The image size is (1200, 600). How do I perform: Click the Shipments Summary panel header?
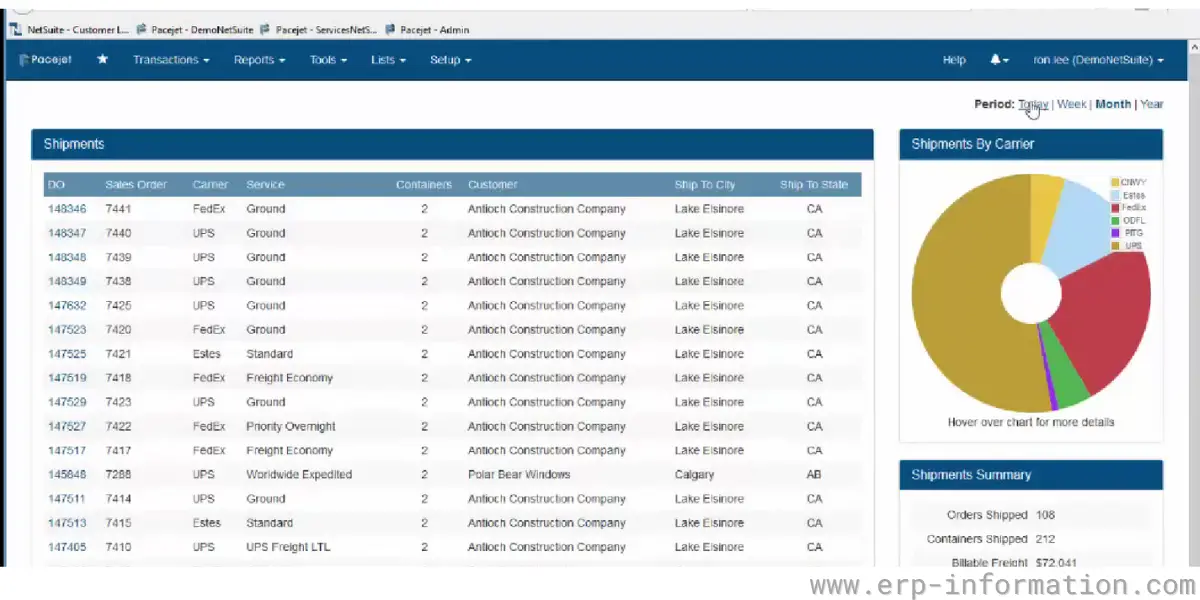(x=1031, y=475)
